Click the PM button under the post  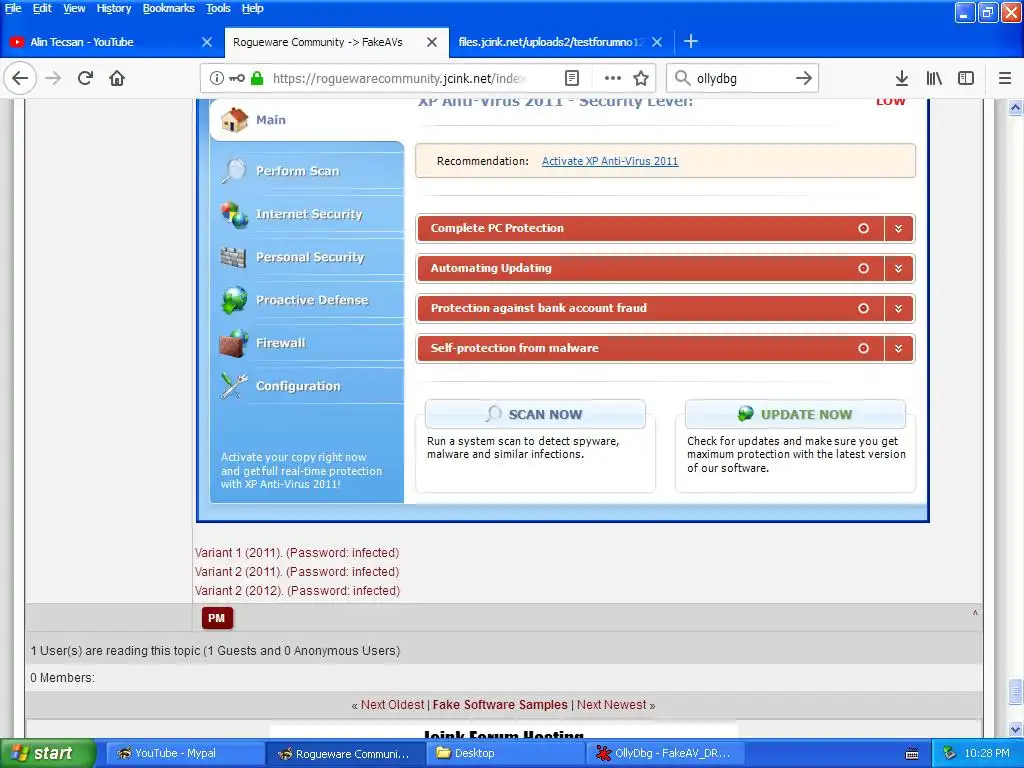pyautogui.click(x=217, y=618)
